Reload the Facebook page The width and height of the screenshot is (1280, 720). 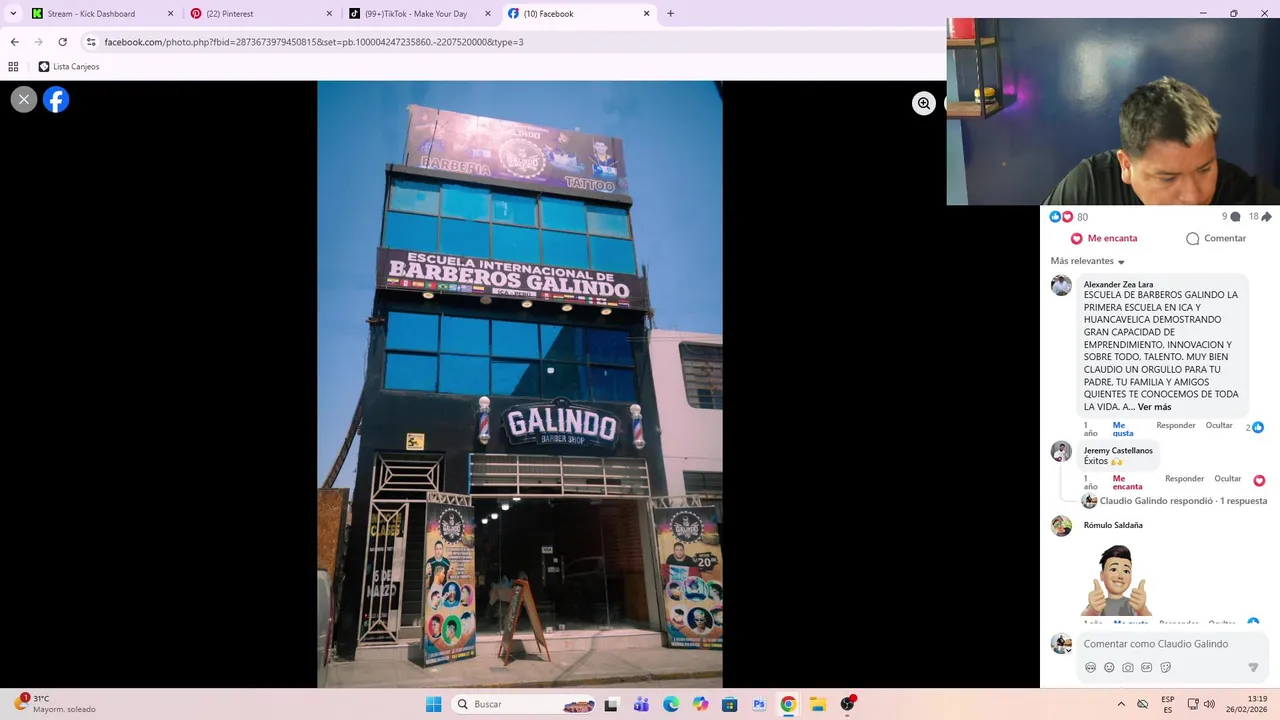coord(62,42)
